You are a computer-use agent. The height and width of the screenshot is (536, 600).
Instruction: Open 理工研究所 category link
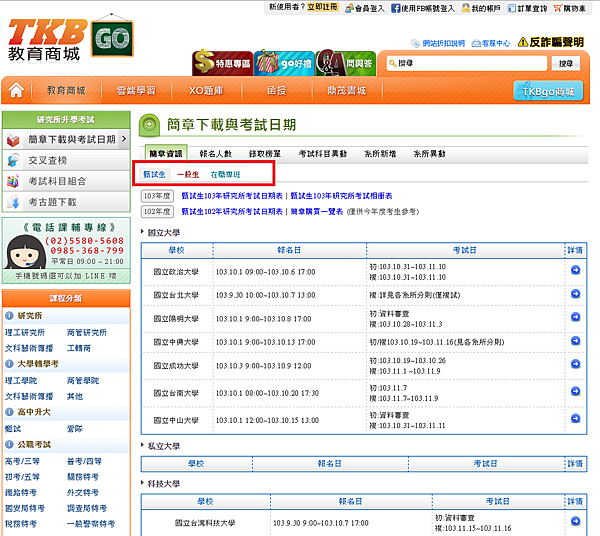[x=25, y=332]
